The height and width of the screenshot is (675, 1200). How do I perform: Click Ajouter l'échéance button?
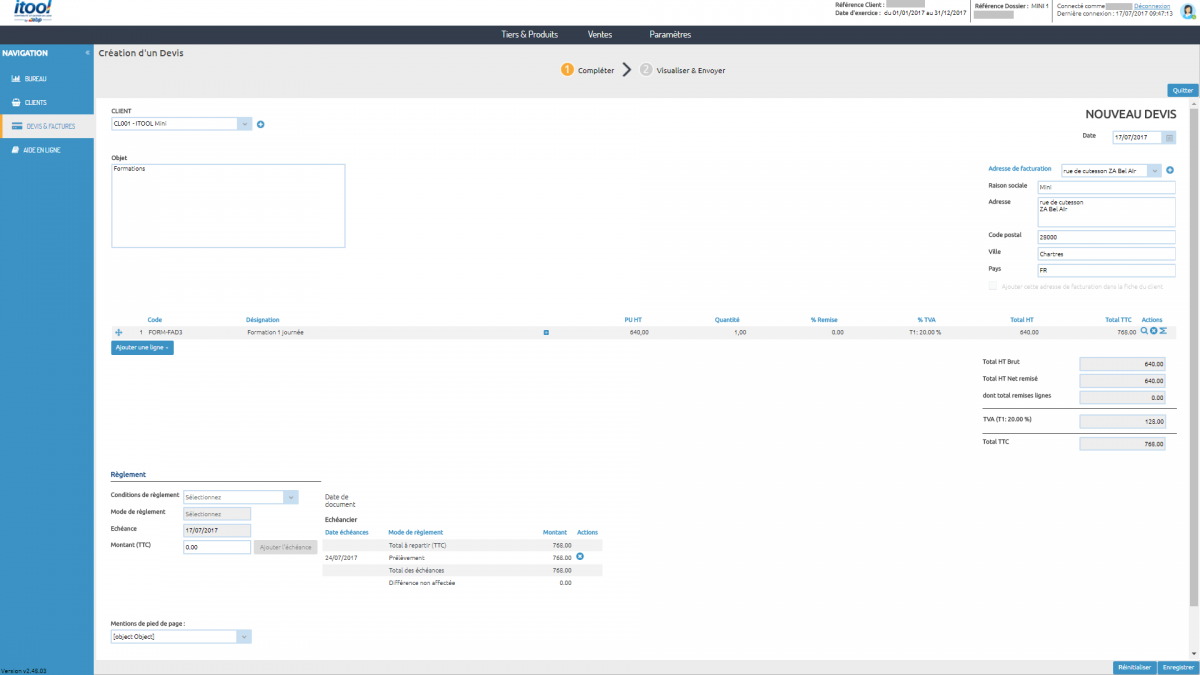point(285,547)
